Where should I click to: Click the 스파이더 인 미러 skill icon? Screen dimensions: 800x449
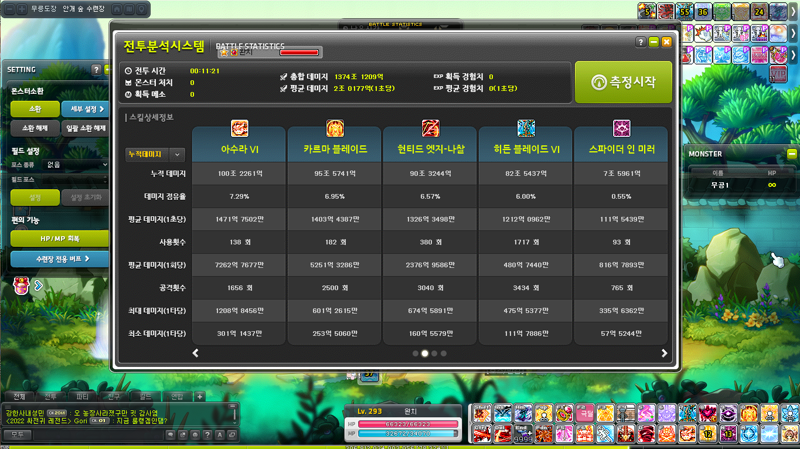[621, 129]
